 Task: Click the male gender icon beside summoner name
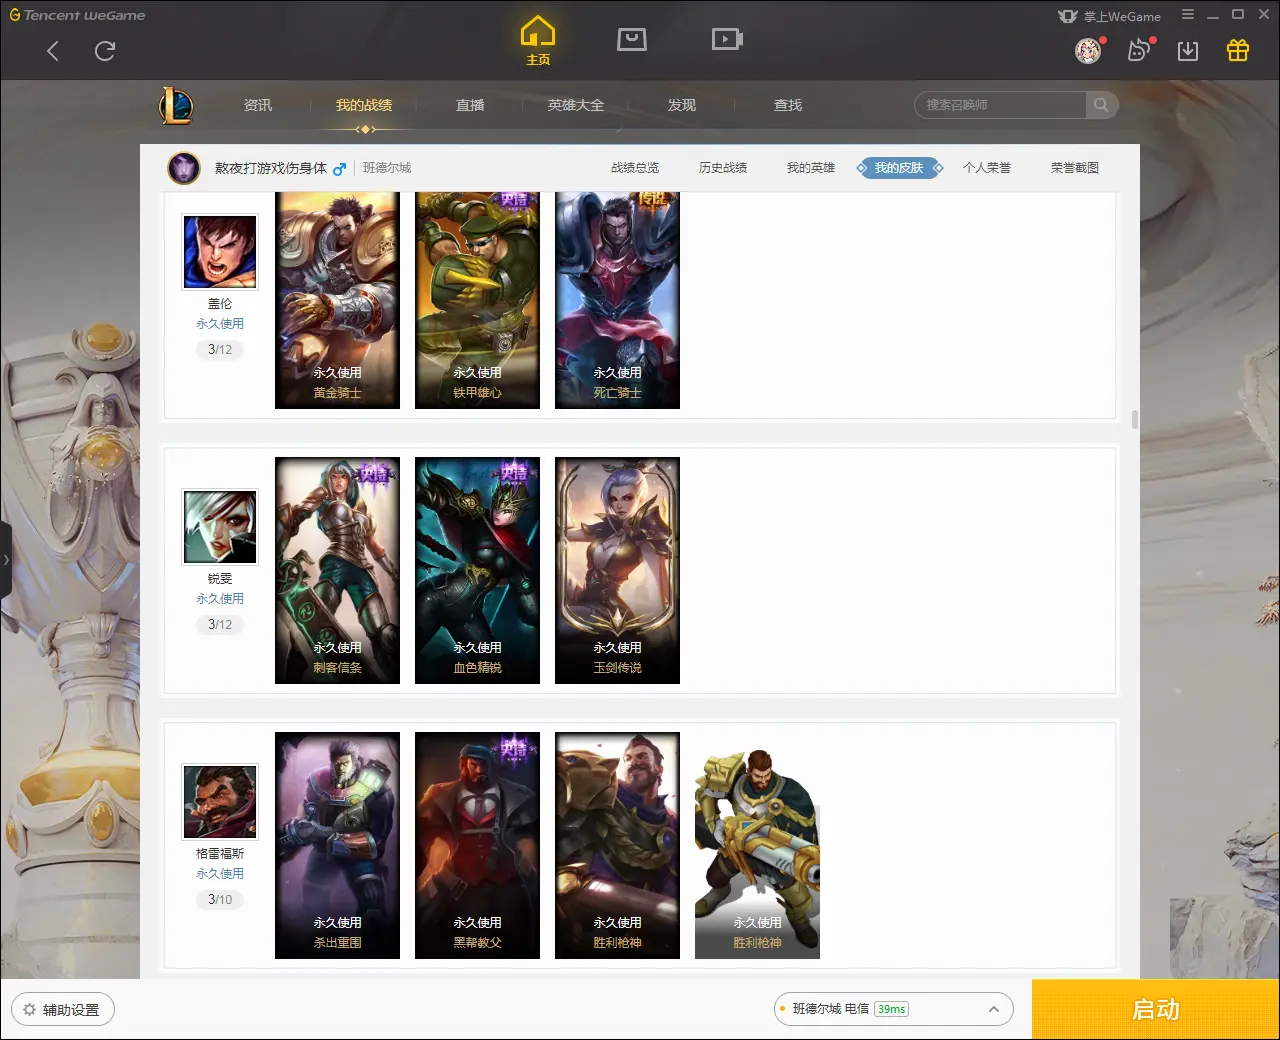(x=340, y=169)
